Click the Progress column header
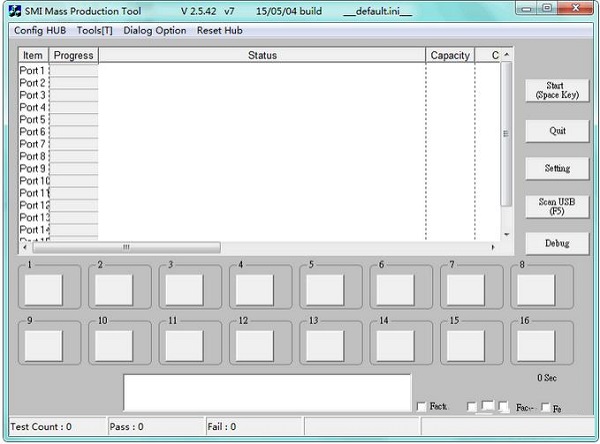The height and width of the screenshot is (444, 600). 73,56
